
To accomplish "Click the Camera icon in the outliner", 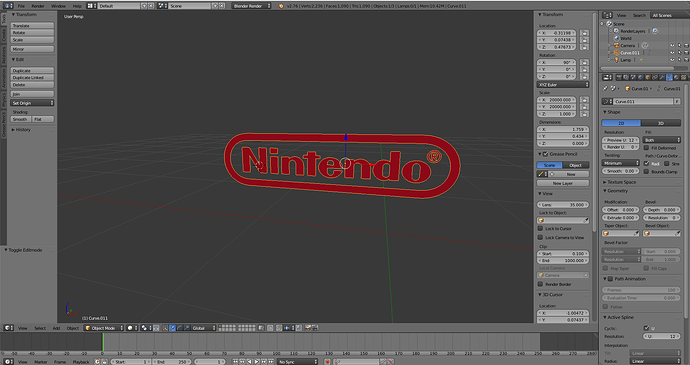I will tap(617, 45).
